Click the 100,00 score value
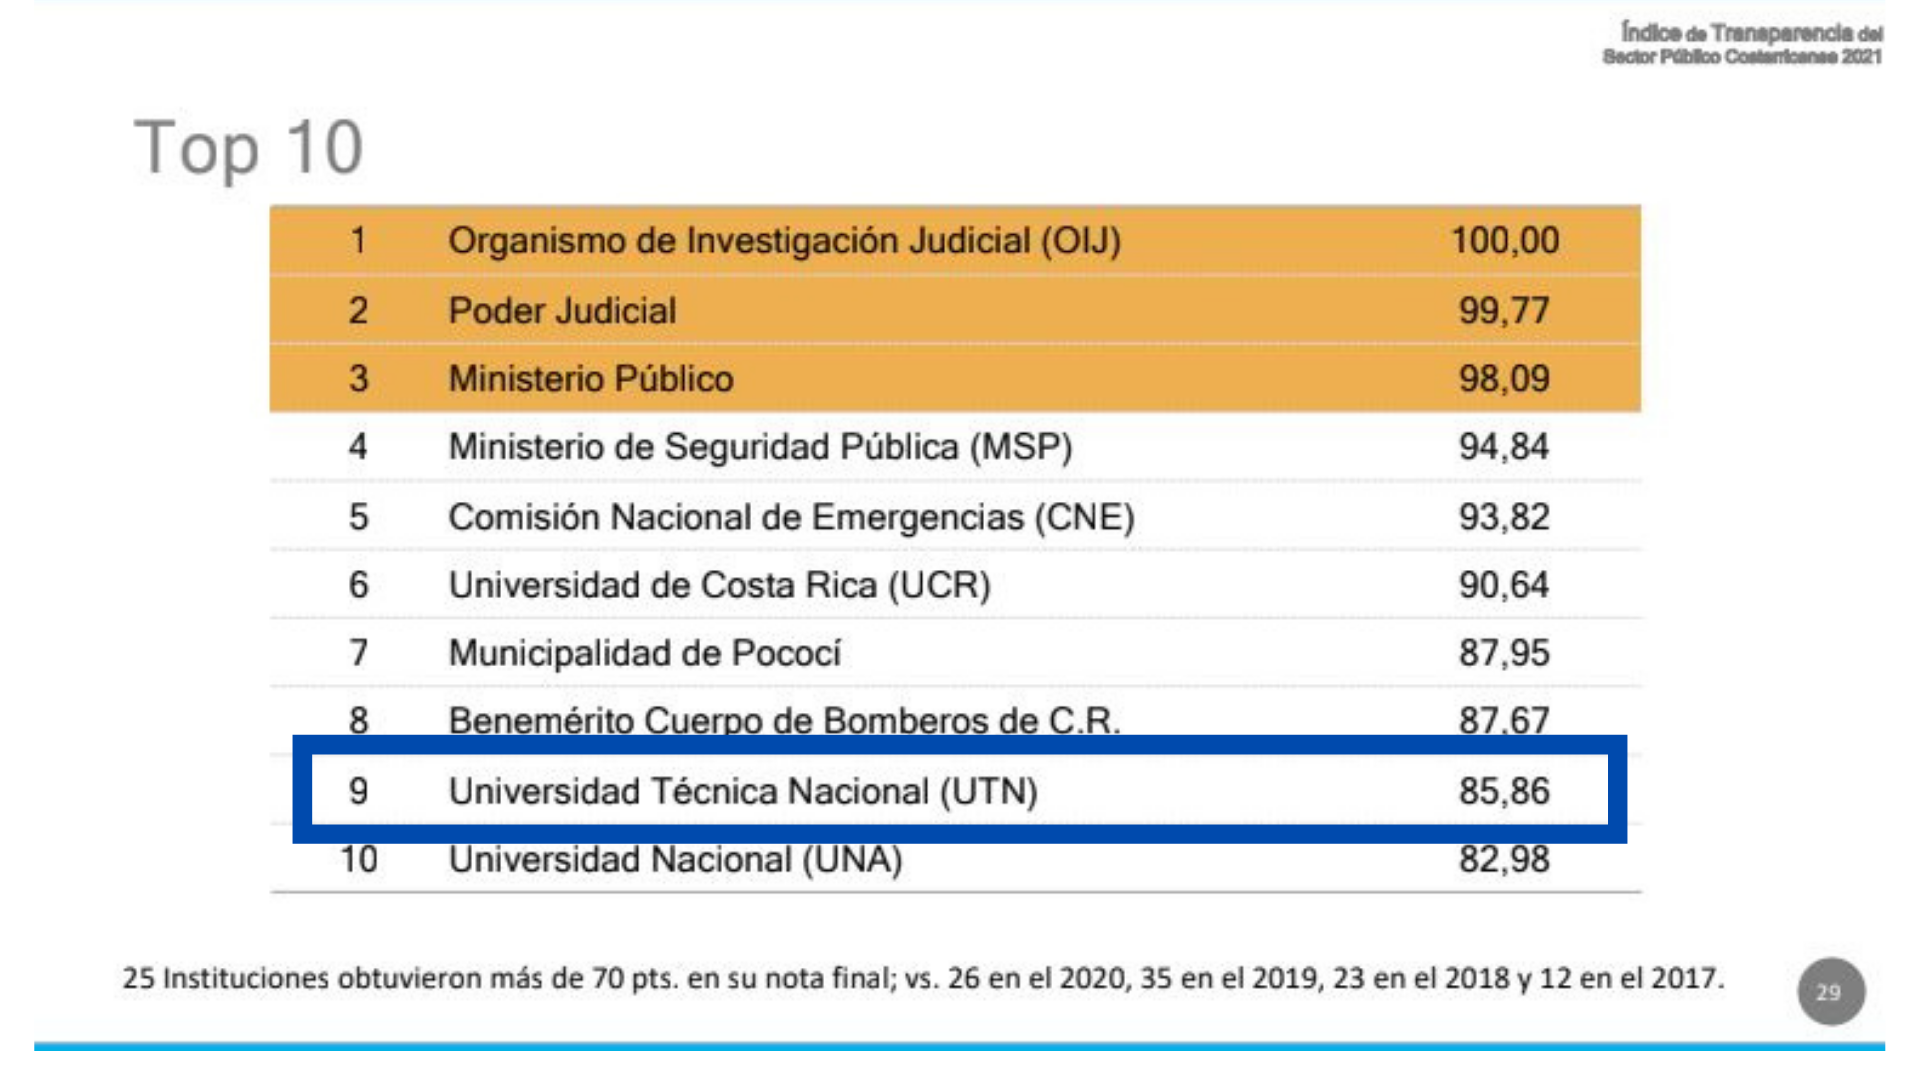1920x1080 pixels. tap(1504, 241)
